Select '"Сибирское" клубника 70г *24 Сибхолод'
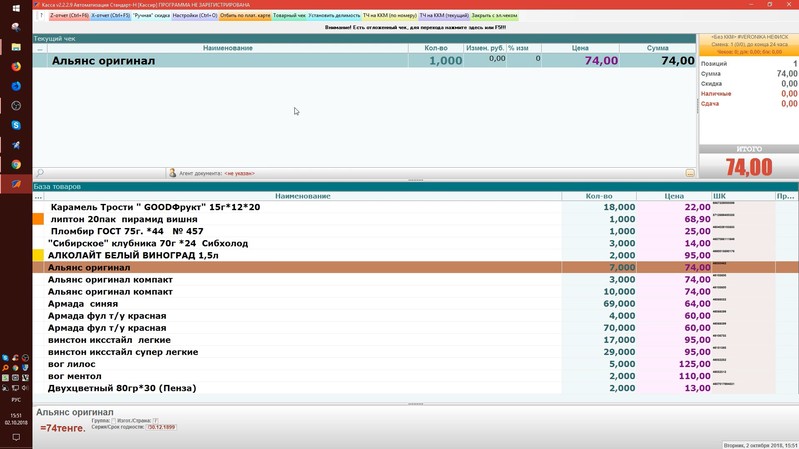The height and width of the screenshot is (449, 799). 415,243
